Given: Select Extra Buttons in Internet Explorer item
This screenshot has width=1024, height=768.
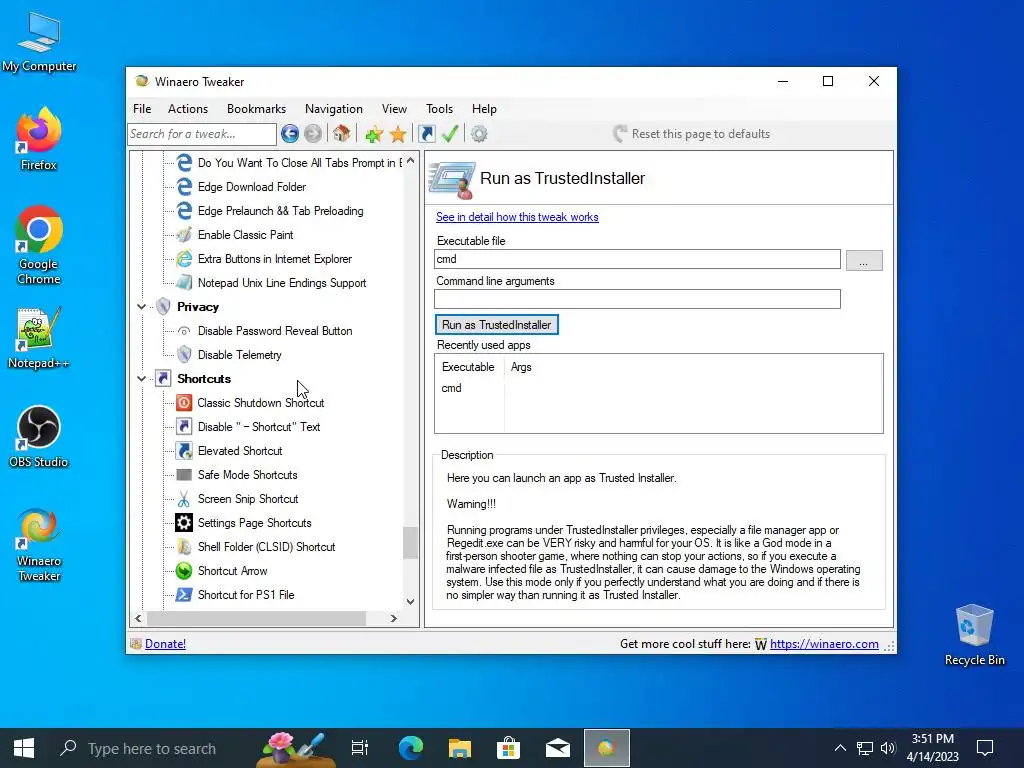Looking at the screenshot, I should pyautogui.click(x=275, y=259).
